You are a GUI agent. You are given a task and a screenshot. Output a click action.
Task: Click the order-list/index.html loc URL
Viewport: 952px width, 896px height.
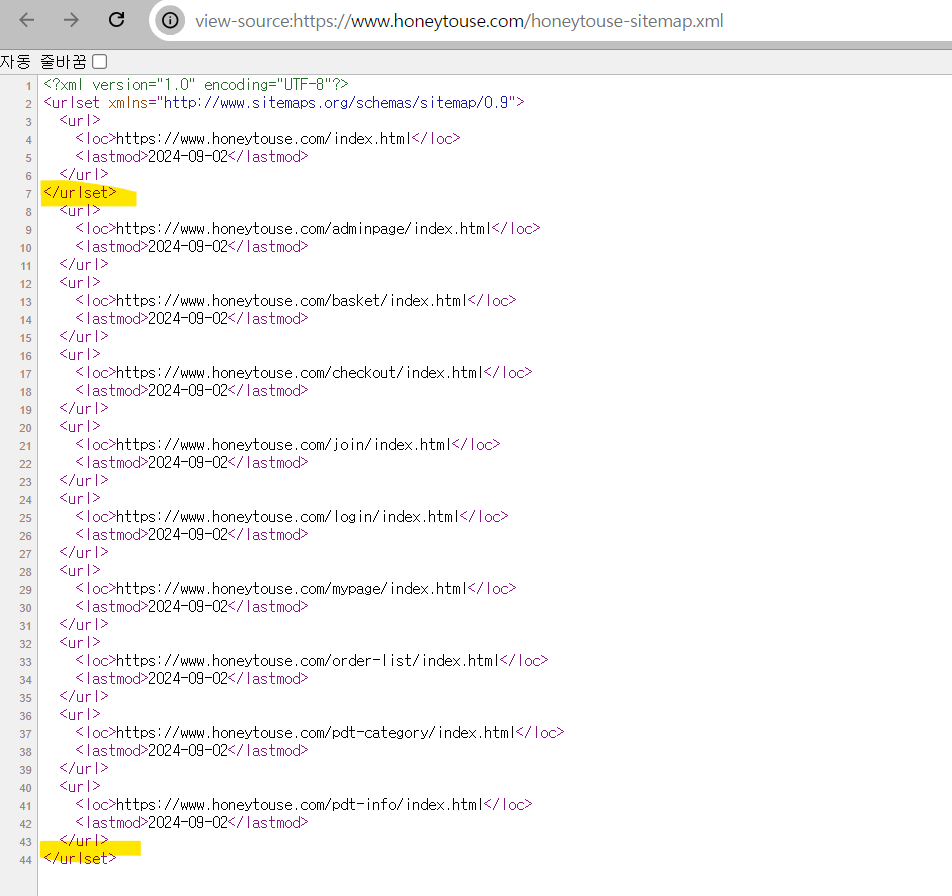307,660
